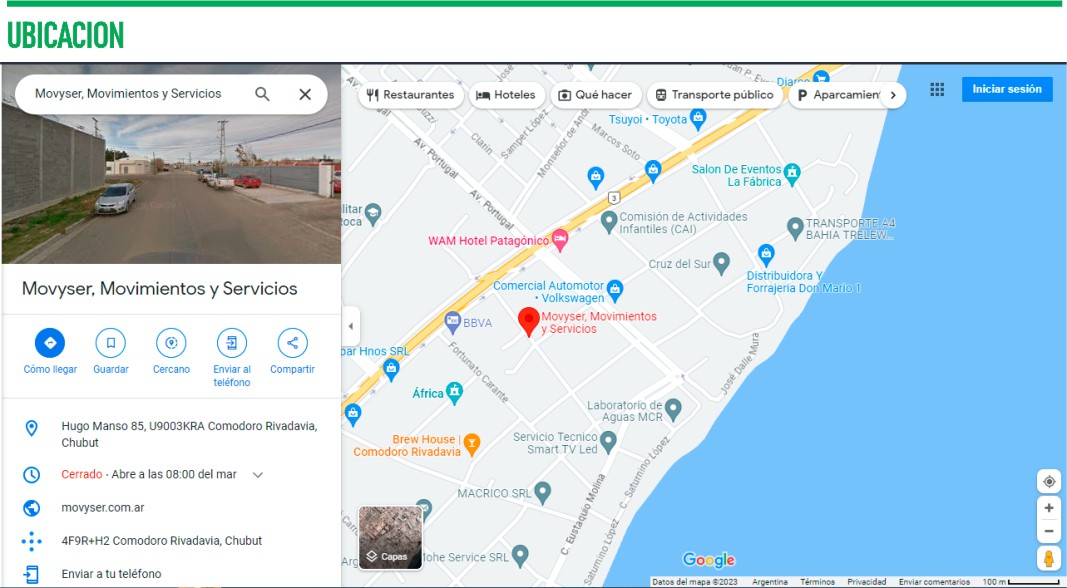Screen dimensions: 1067x588
Task: Click the Comisión de Actividades Infantiles marker
Action: coord(609,221)
